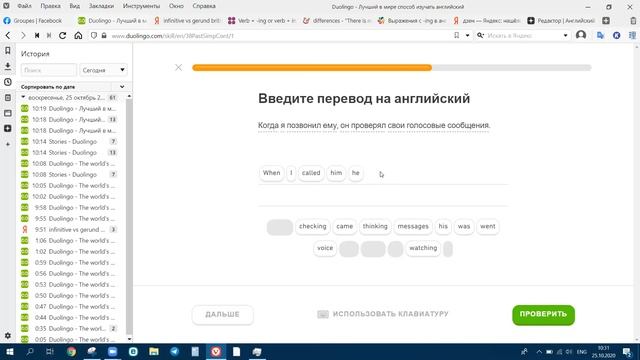Open the tracker blocker shield icon

94,36
